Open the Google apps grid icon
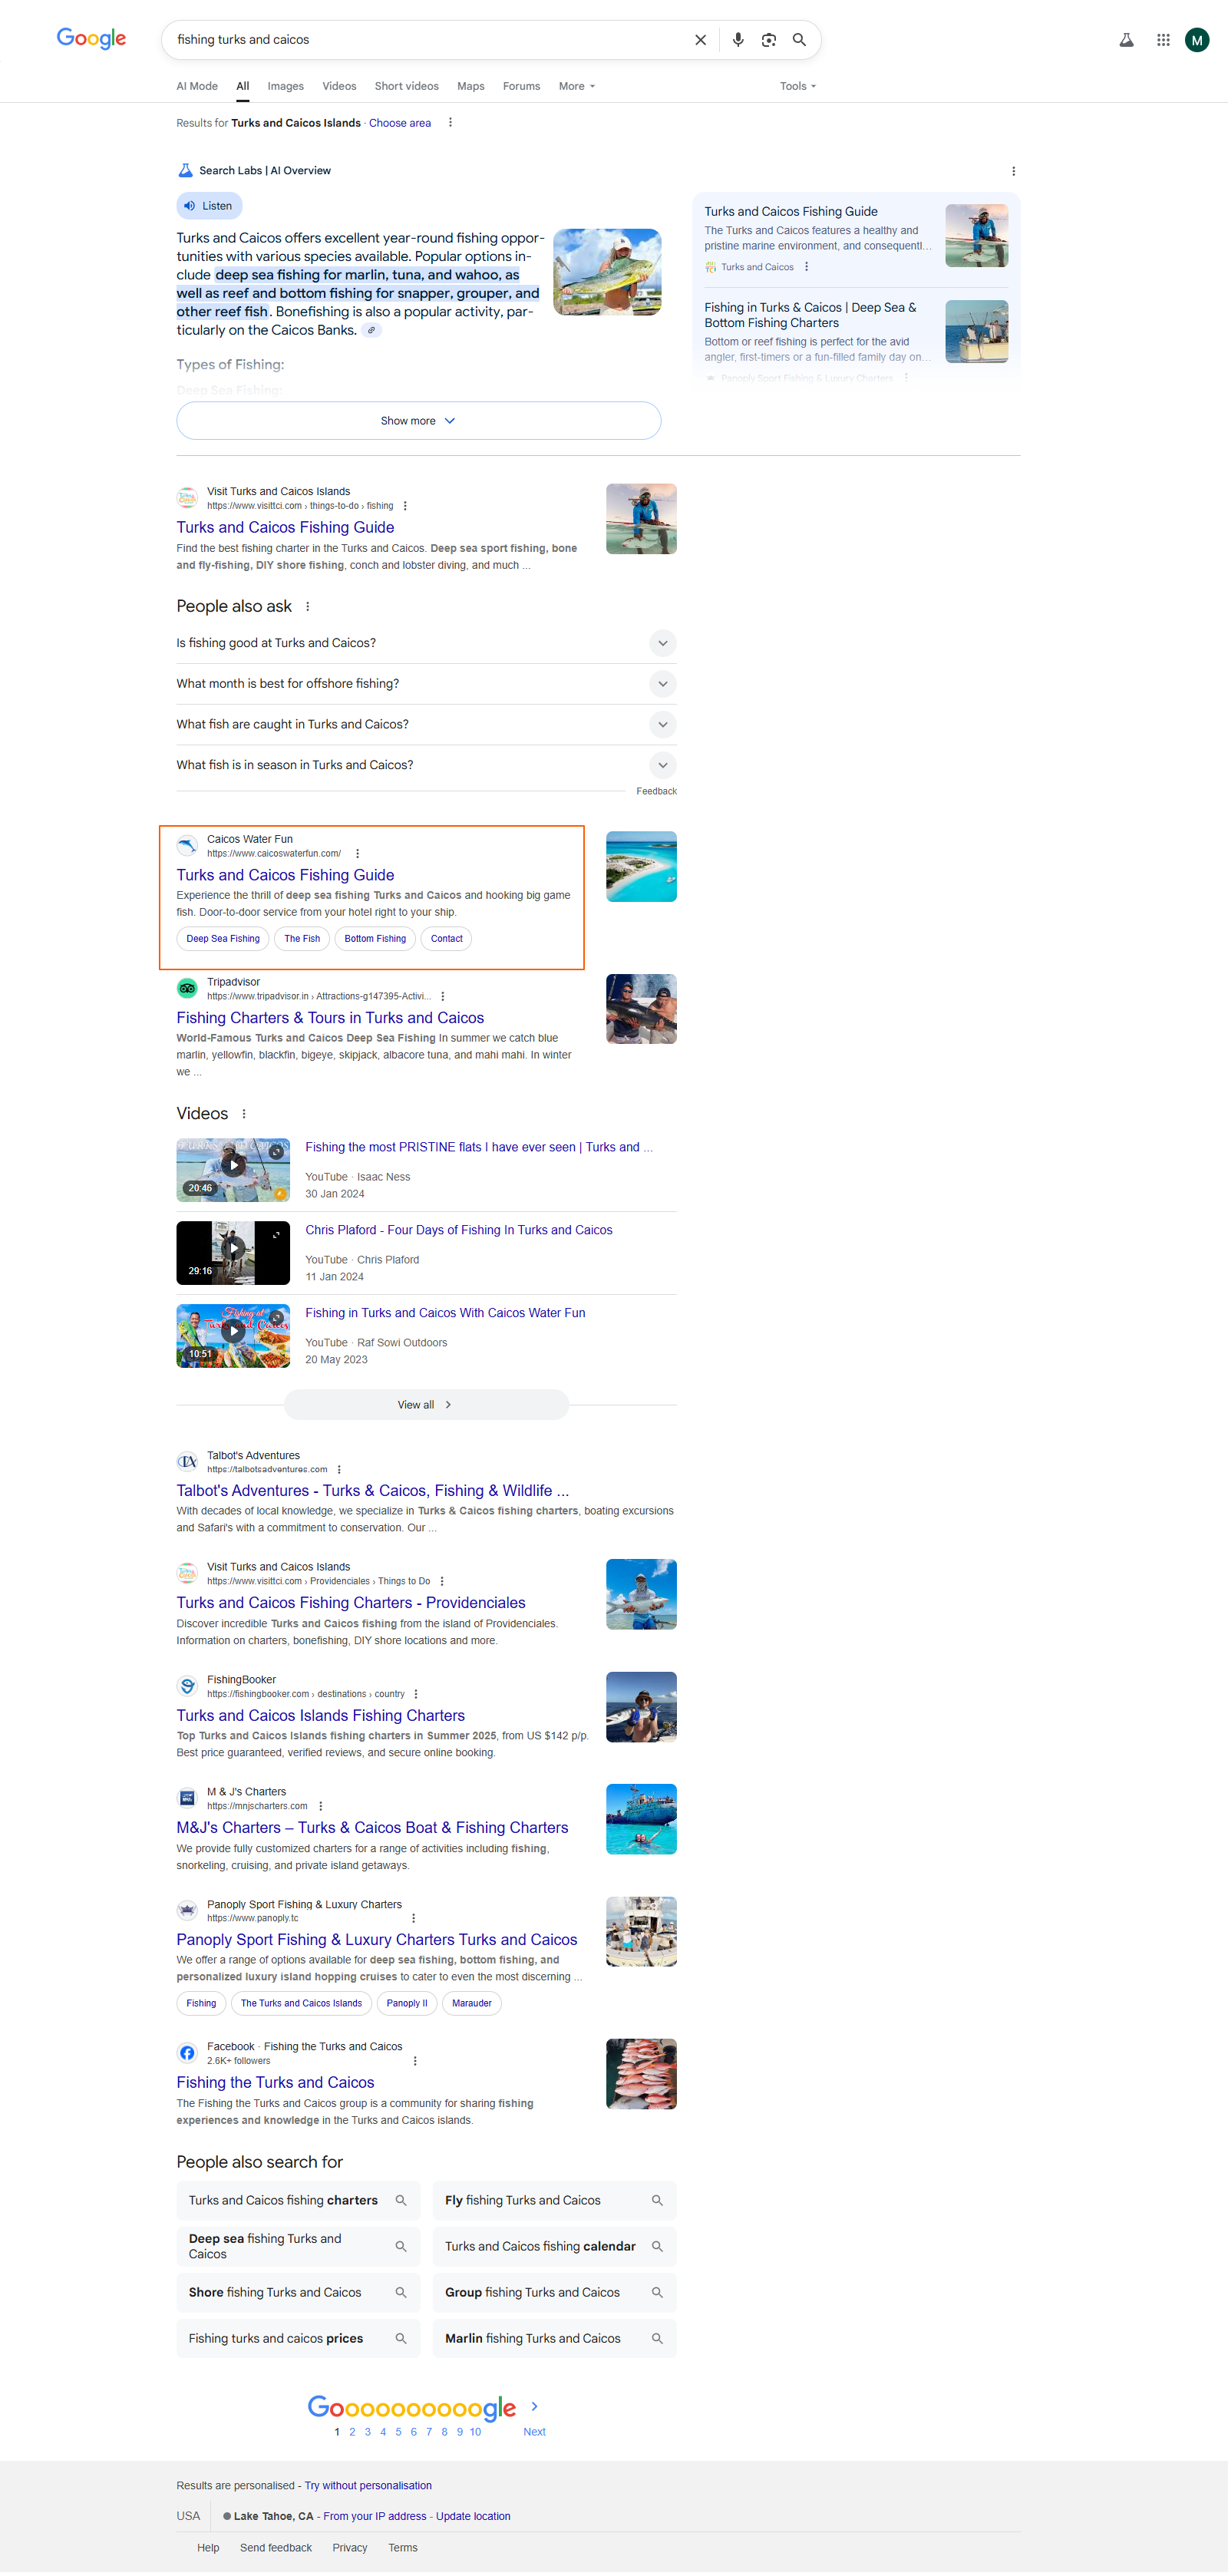The width and height of the screenshot is (1228, 2576). point(1163,40)
